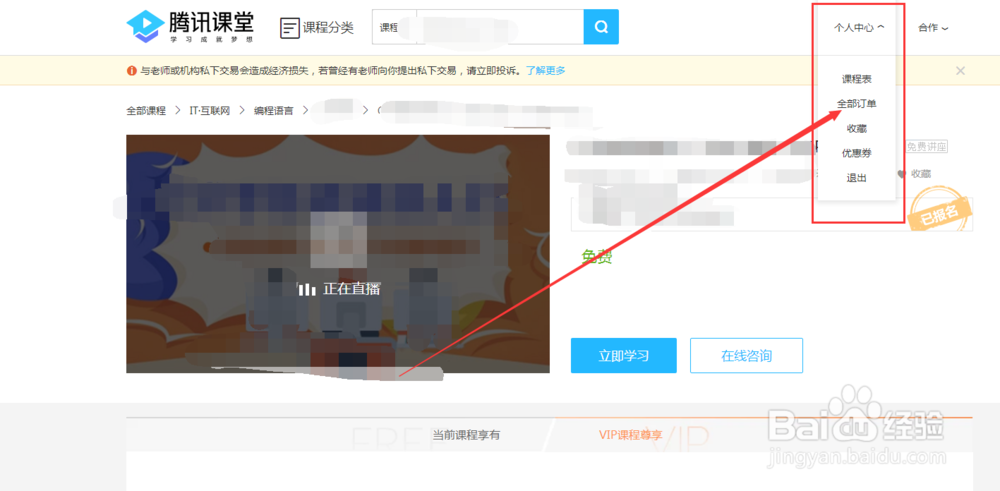Image resolution: width=1000 pixels, height=491 pixels.
Task: Click the 正在直播 live video preview
Action: click(338, 254)
